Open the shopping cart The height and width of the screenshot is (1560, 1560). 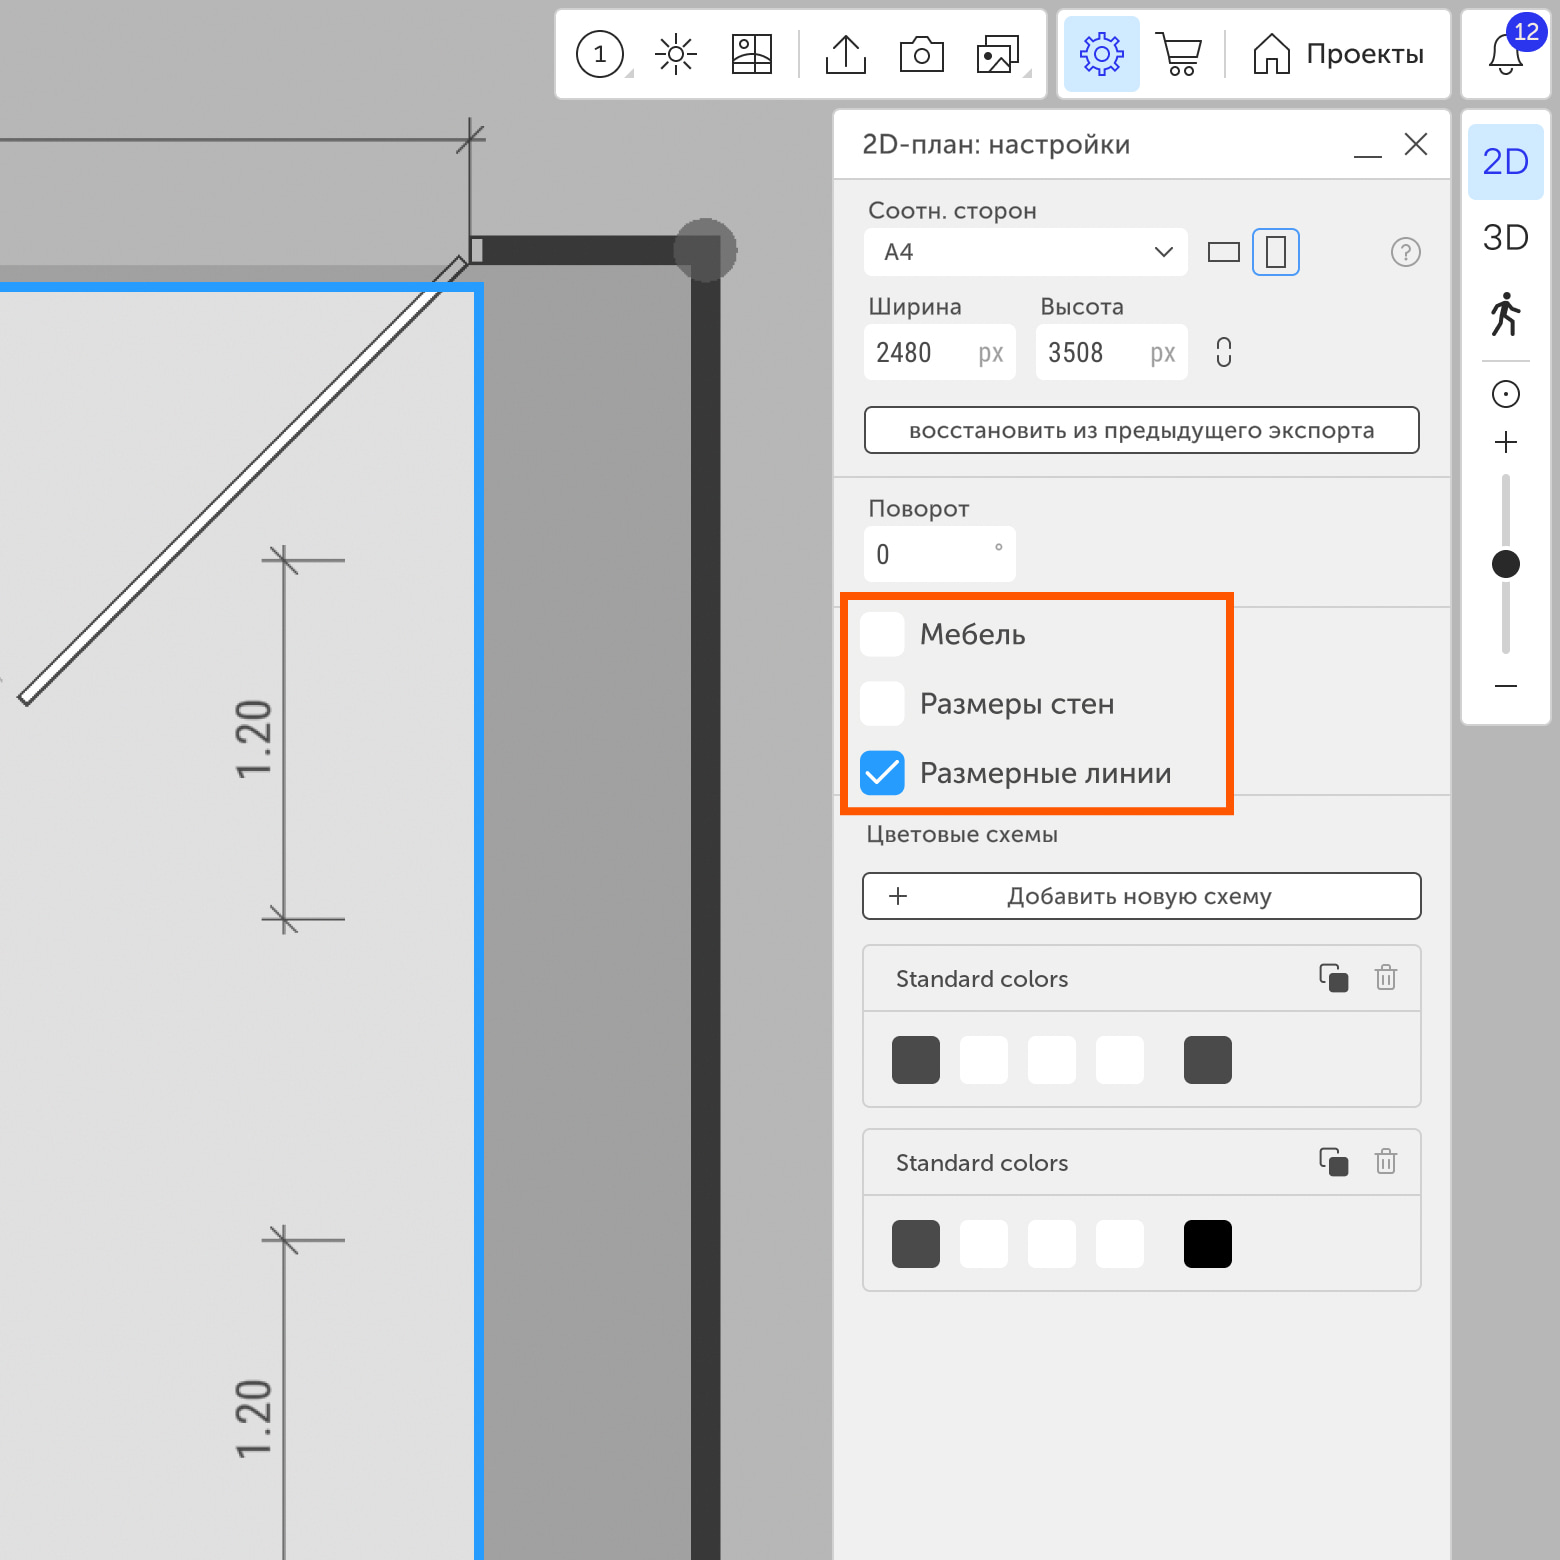tap(1180, 54)
